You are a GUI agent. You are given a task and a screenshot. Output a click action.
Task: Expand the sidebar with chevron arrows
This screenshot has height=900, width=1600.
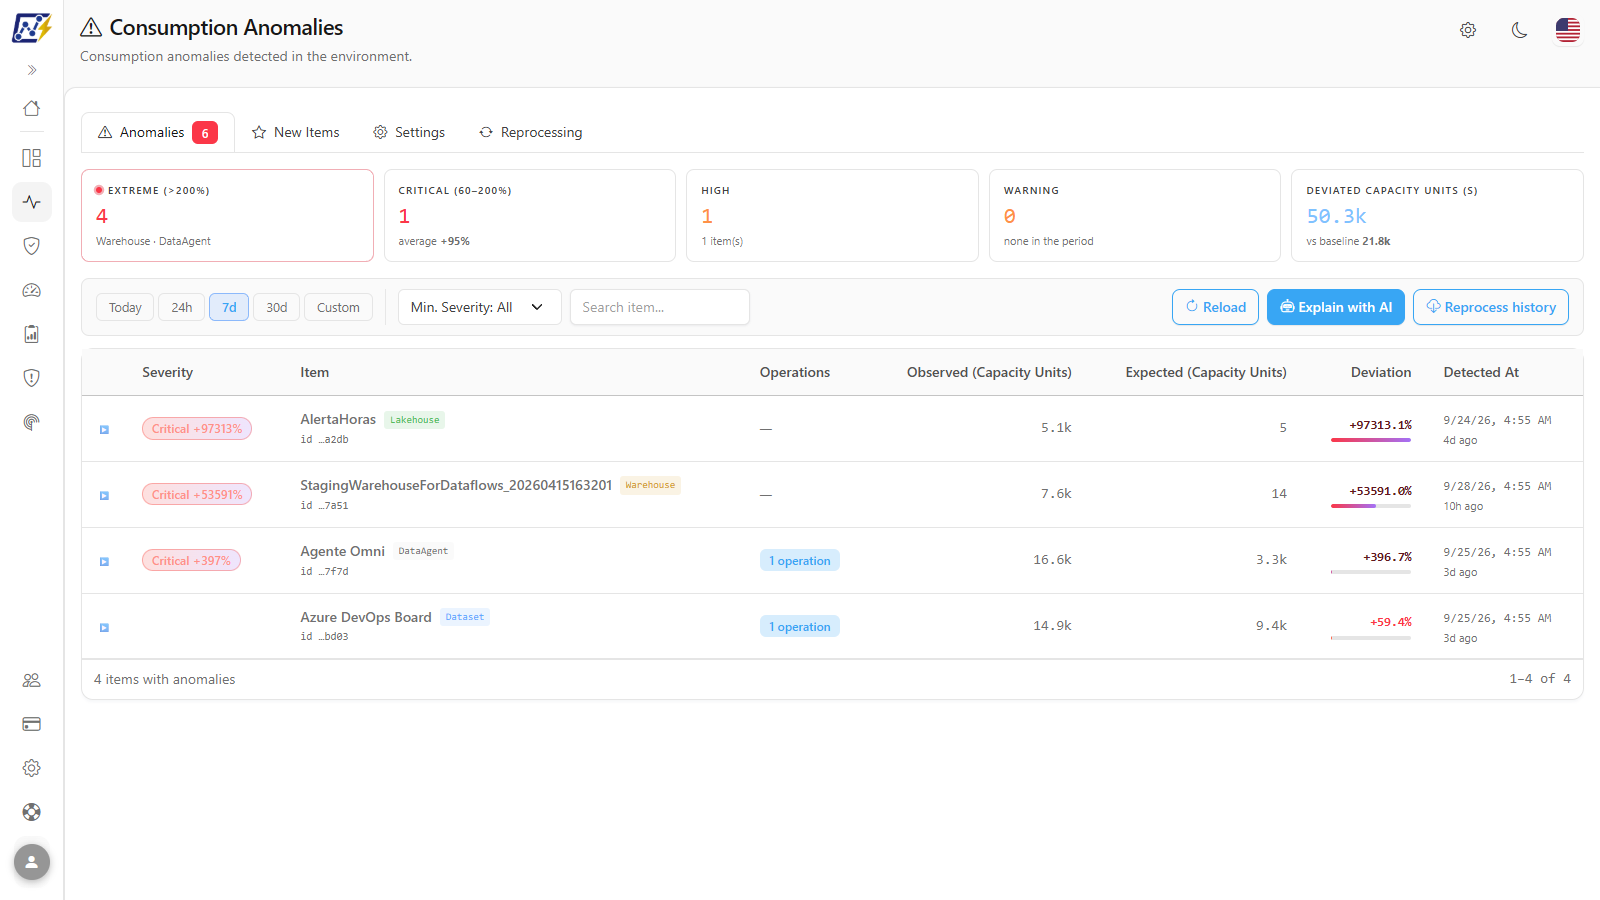32,70
